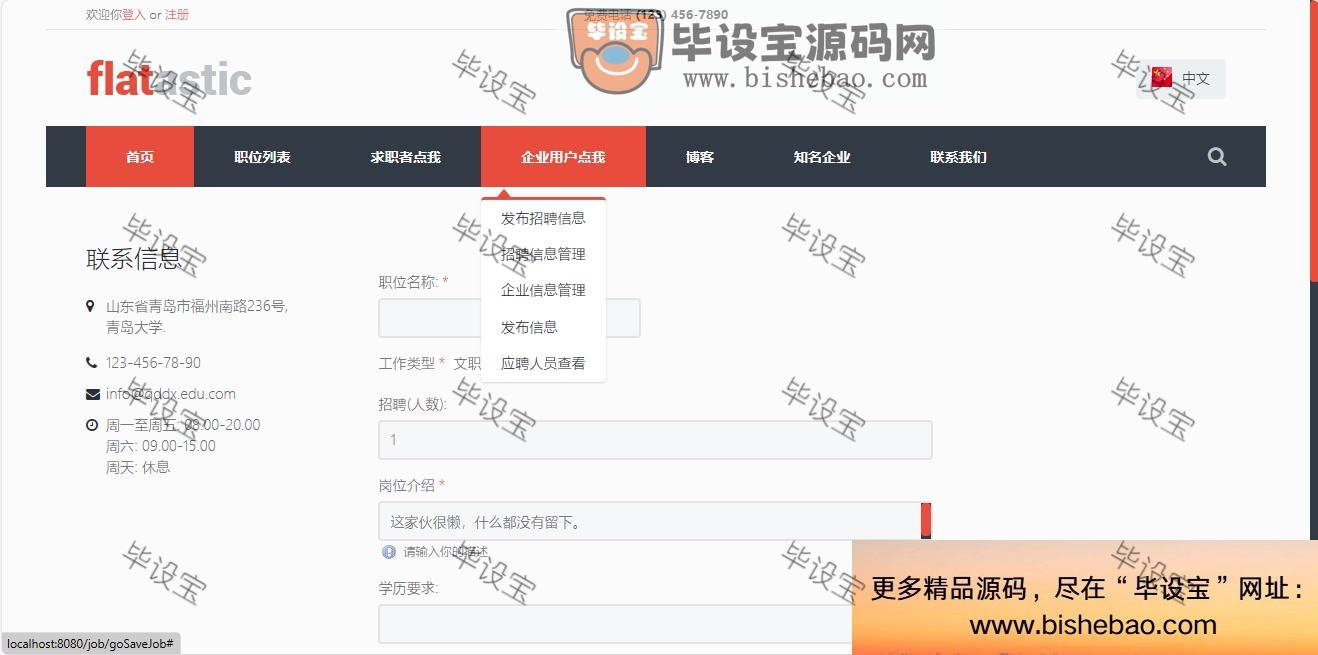
Task: Go to 知名企业
Action: click(x=822, y=157)
